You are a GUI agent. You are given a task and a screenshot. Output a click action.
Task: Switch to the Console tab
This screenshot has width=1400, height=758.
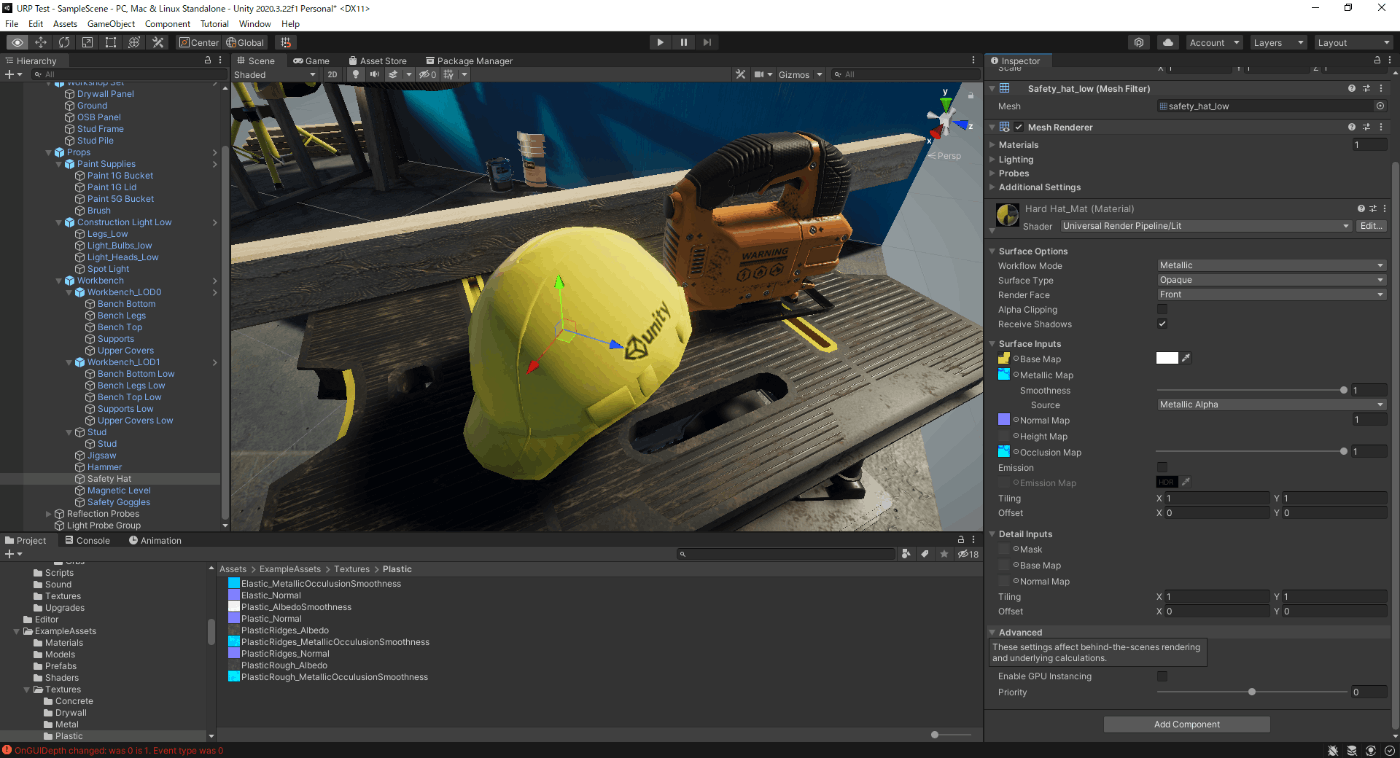point(87,540)
